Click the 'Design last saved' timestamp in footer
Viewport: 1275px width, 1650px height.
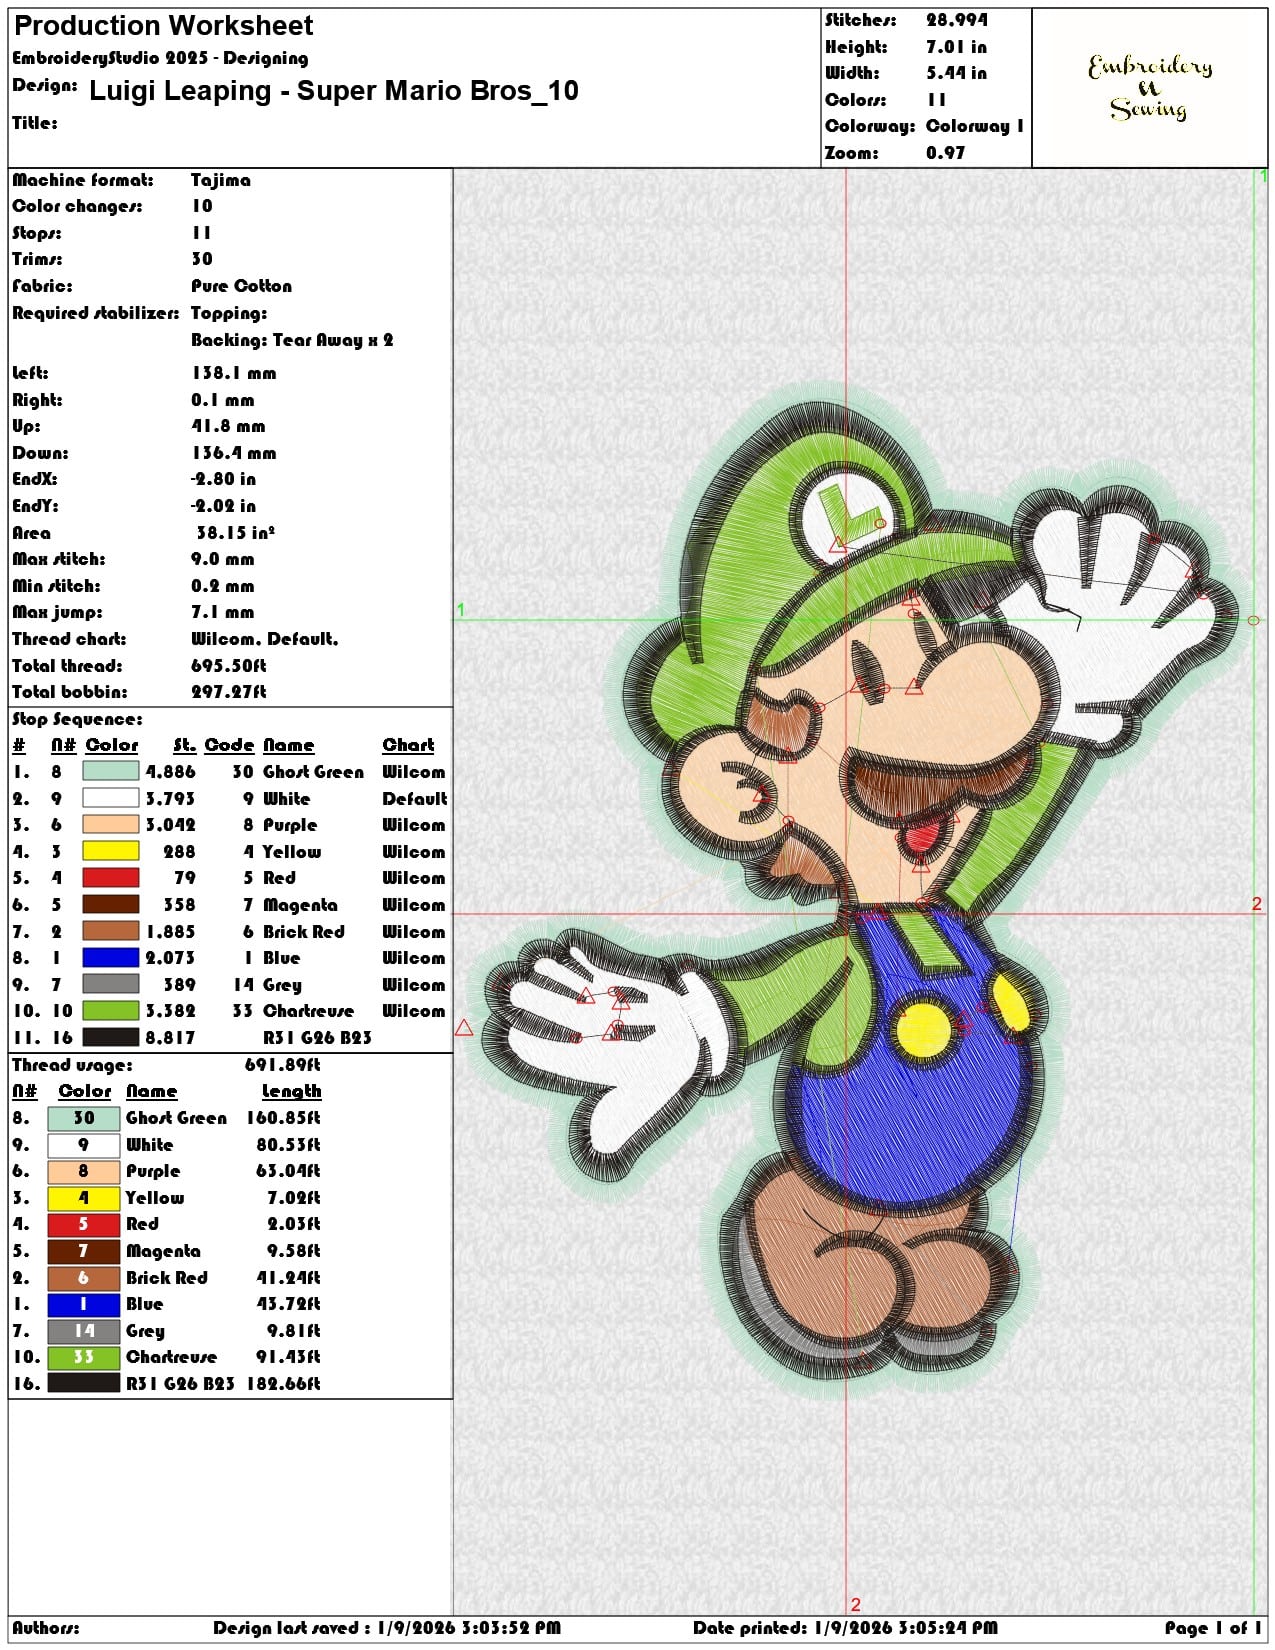(x=387, y=1628)
